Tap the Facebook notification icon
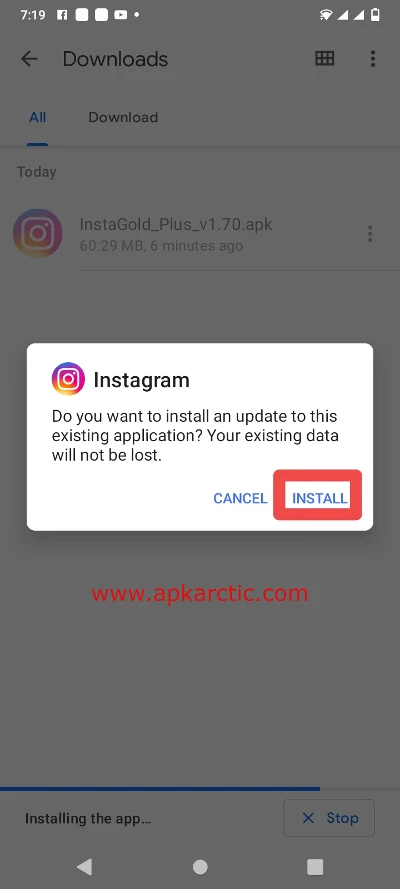 pyautogui.click(x=62, y=15)
